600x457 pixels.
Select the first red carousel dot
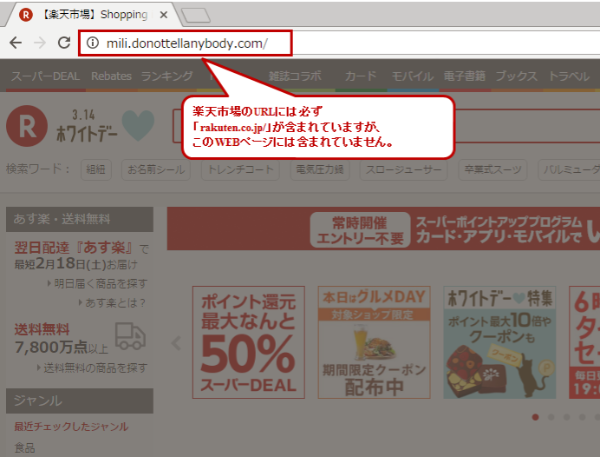click(x=535, y=417)
